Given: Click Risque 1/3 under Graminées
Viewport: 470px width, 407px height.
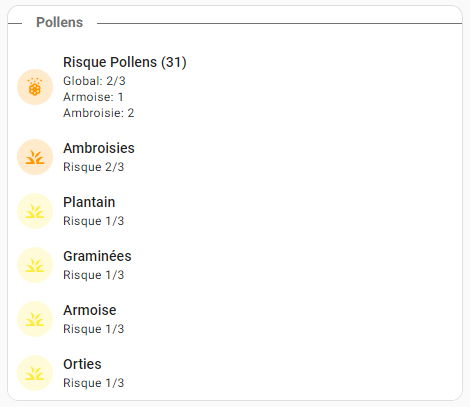Looking at the screenshot, I should pyautogui.click(x=94, y=275).
